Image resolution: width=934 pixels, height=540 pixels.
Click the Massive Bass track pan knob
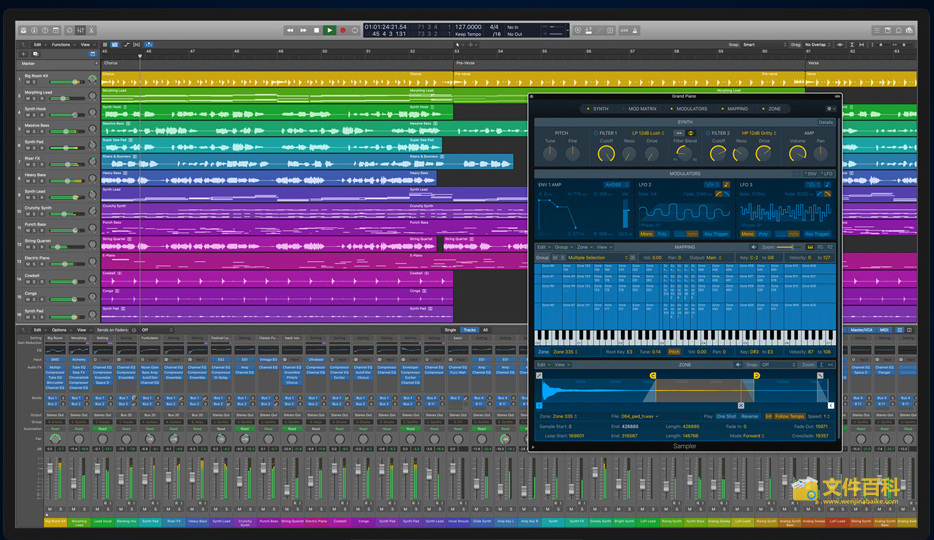pyautogui.click(x=92, y=129)
